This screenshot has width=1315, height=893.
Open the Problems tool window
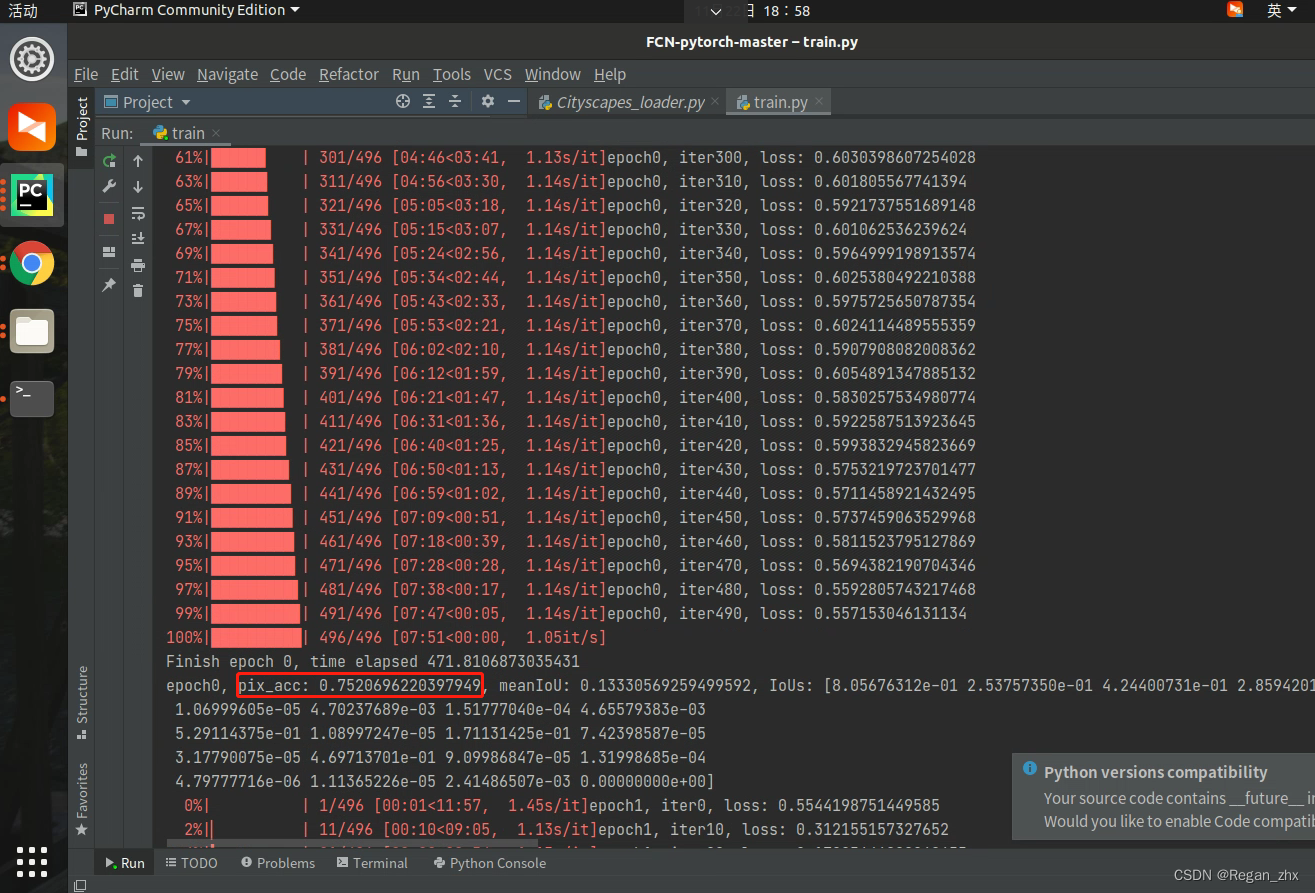[x=278, y=863]
